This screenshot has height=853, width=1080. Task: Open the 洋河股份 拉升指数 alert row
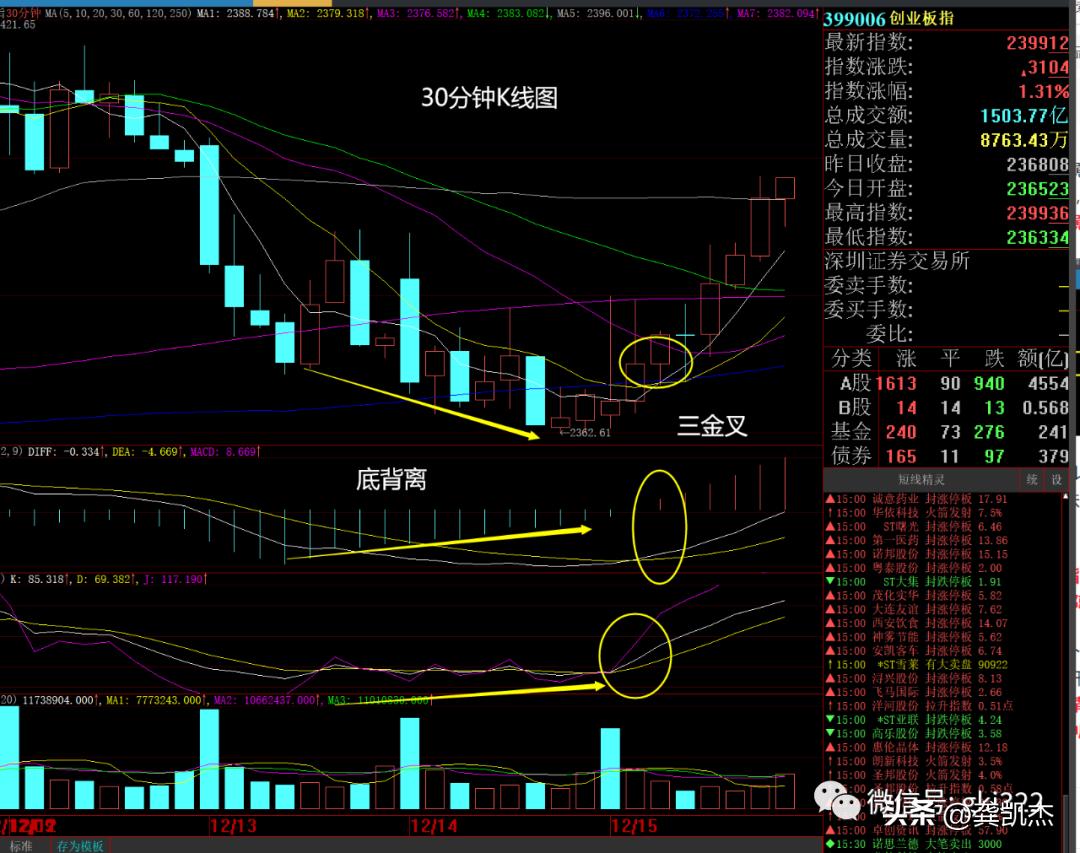919,706
